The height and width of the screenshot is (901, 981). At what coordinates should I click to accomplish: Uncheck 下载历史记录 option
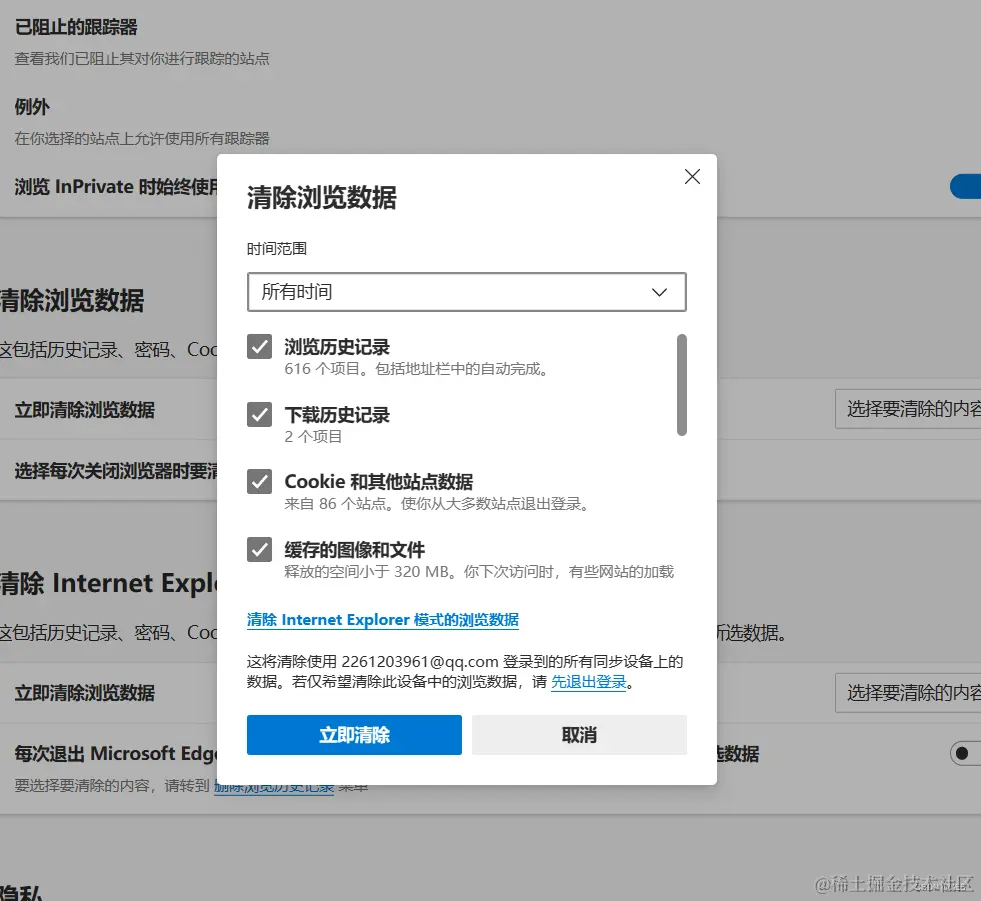259,415
